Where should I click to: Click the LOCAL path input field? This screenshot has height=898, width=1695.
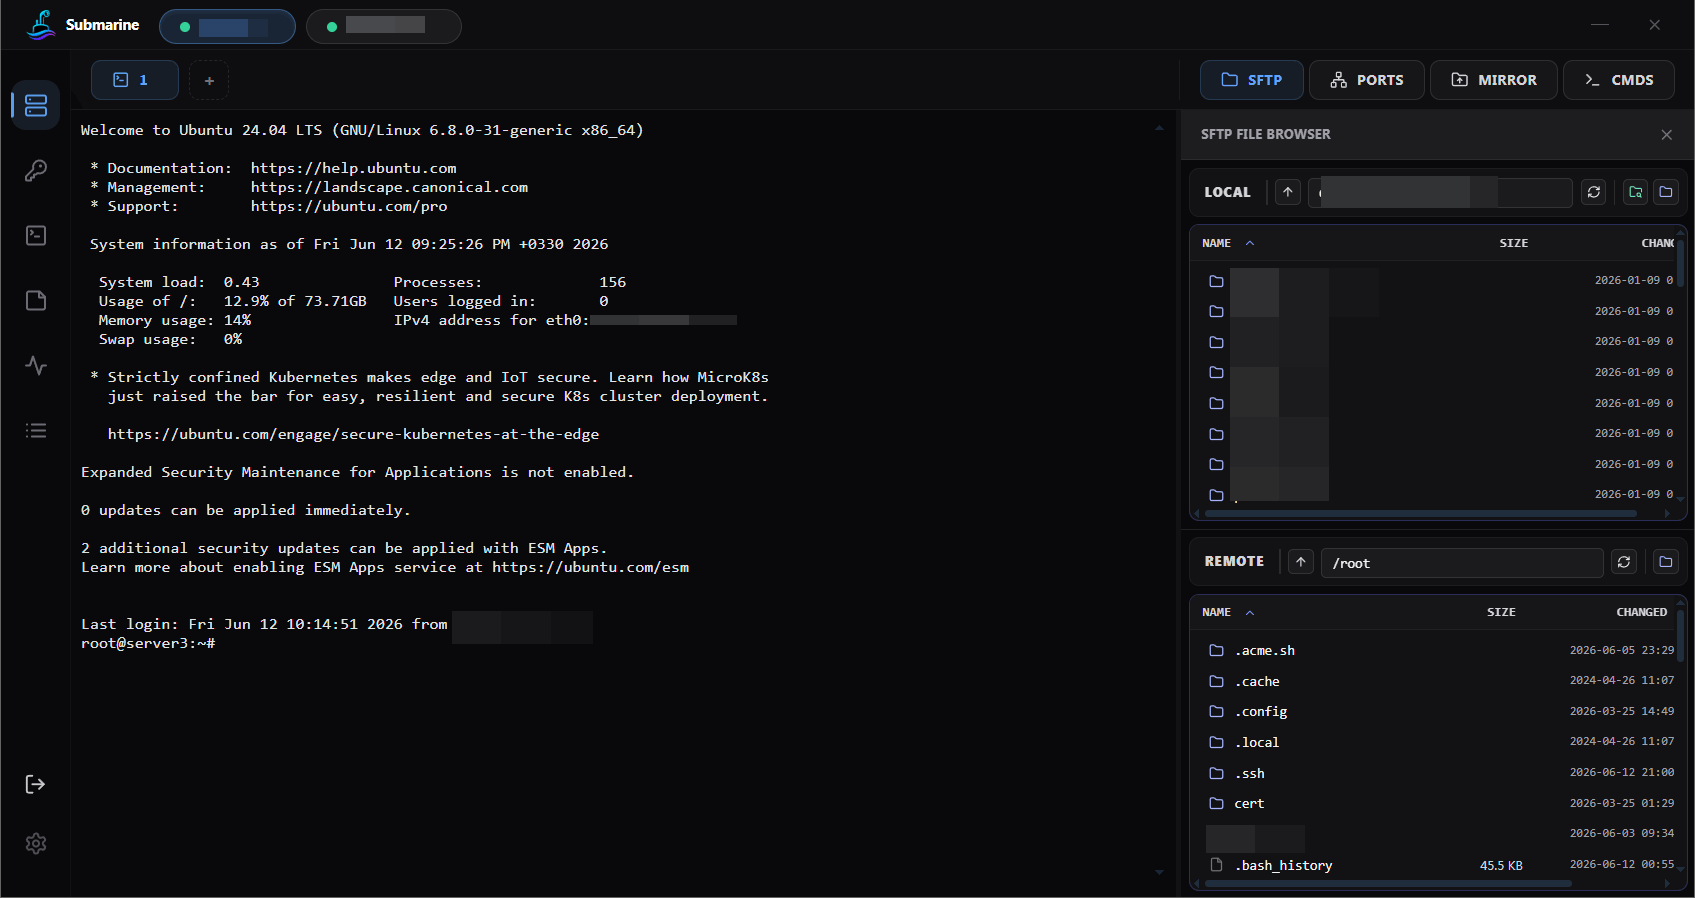[1440, 192]
